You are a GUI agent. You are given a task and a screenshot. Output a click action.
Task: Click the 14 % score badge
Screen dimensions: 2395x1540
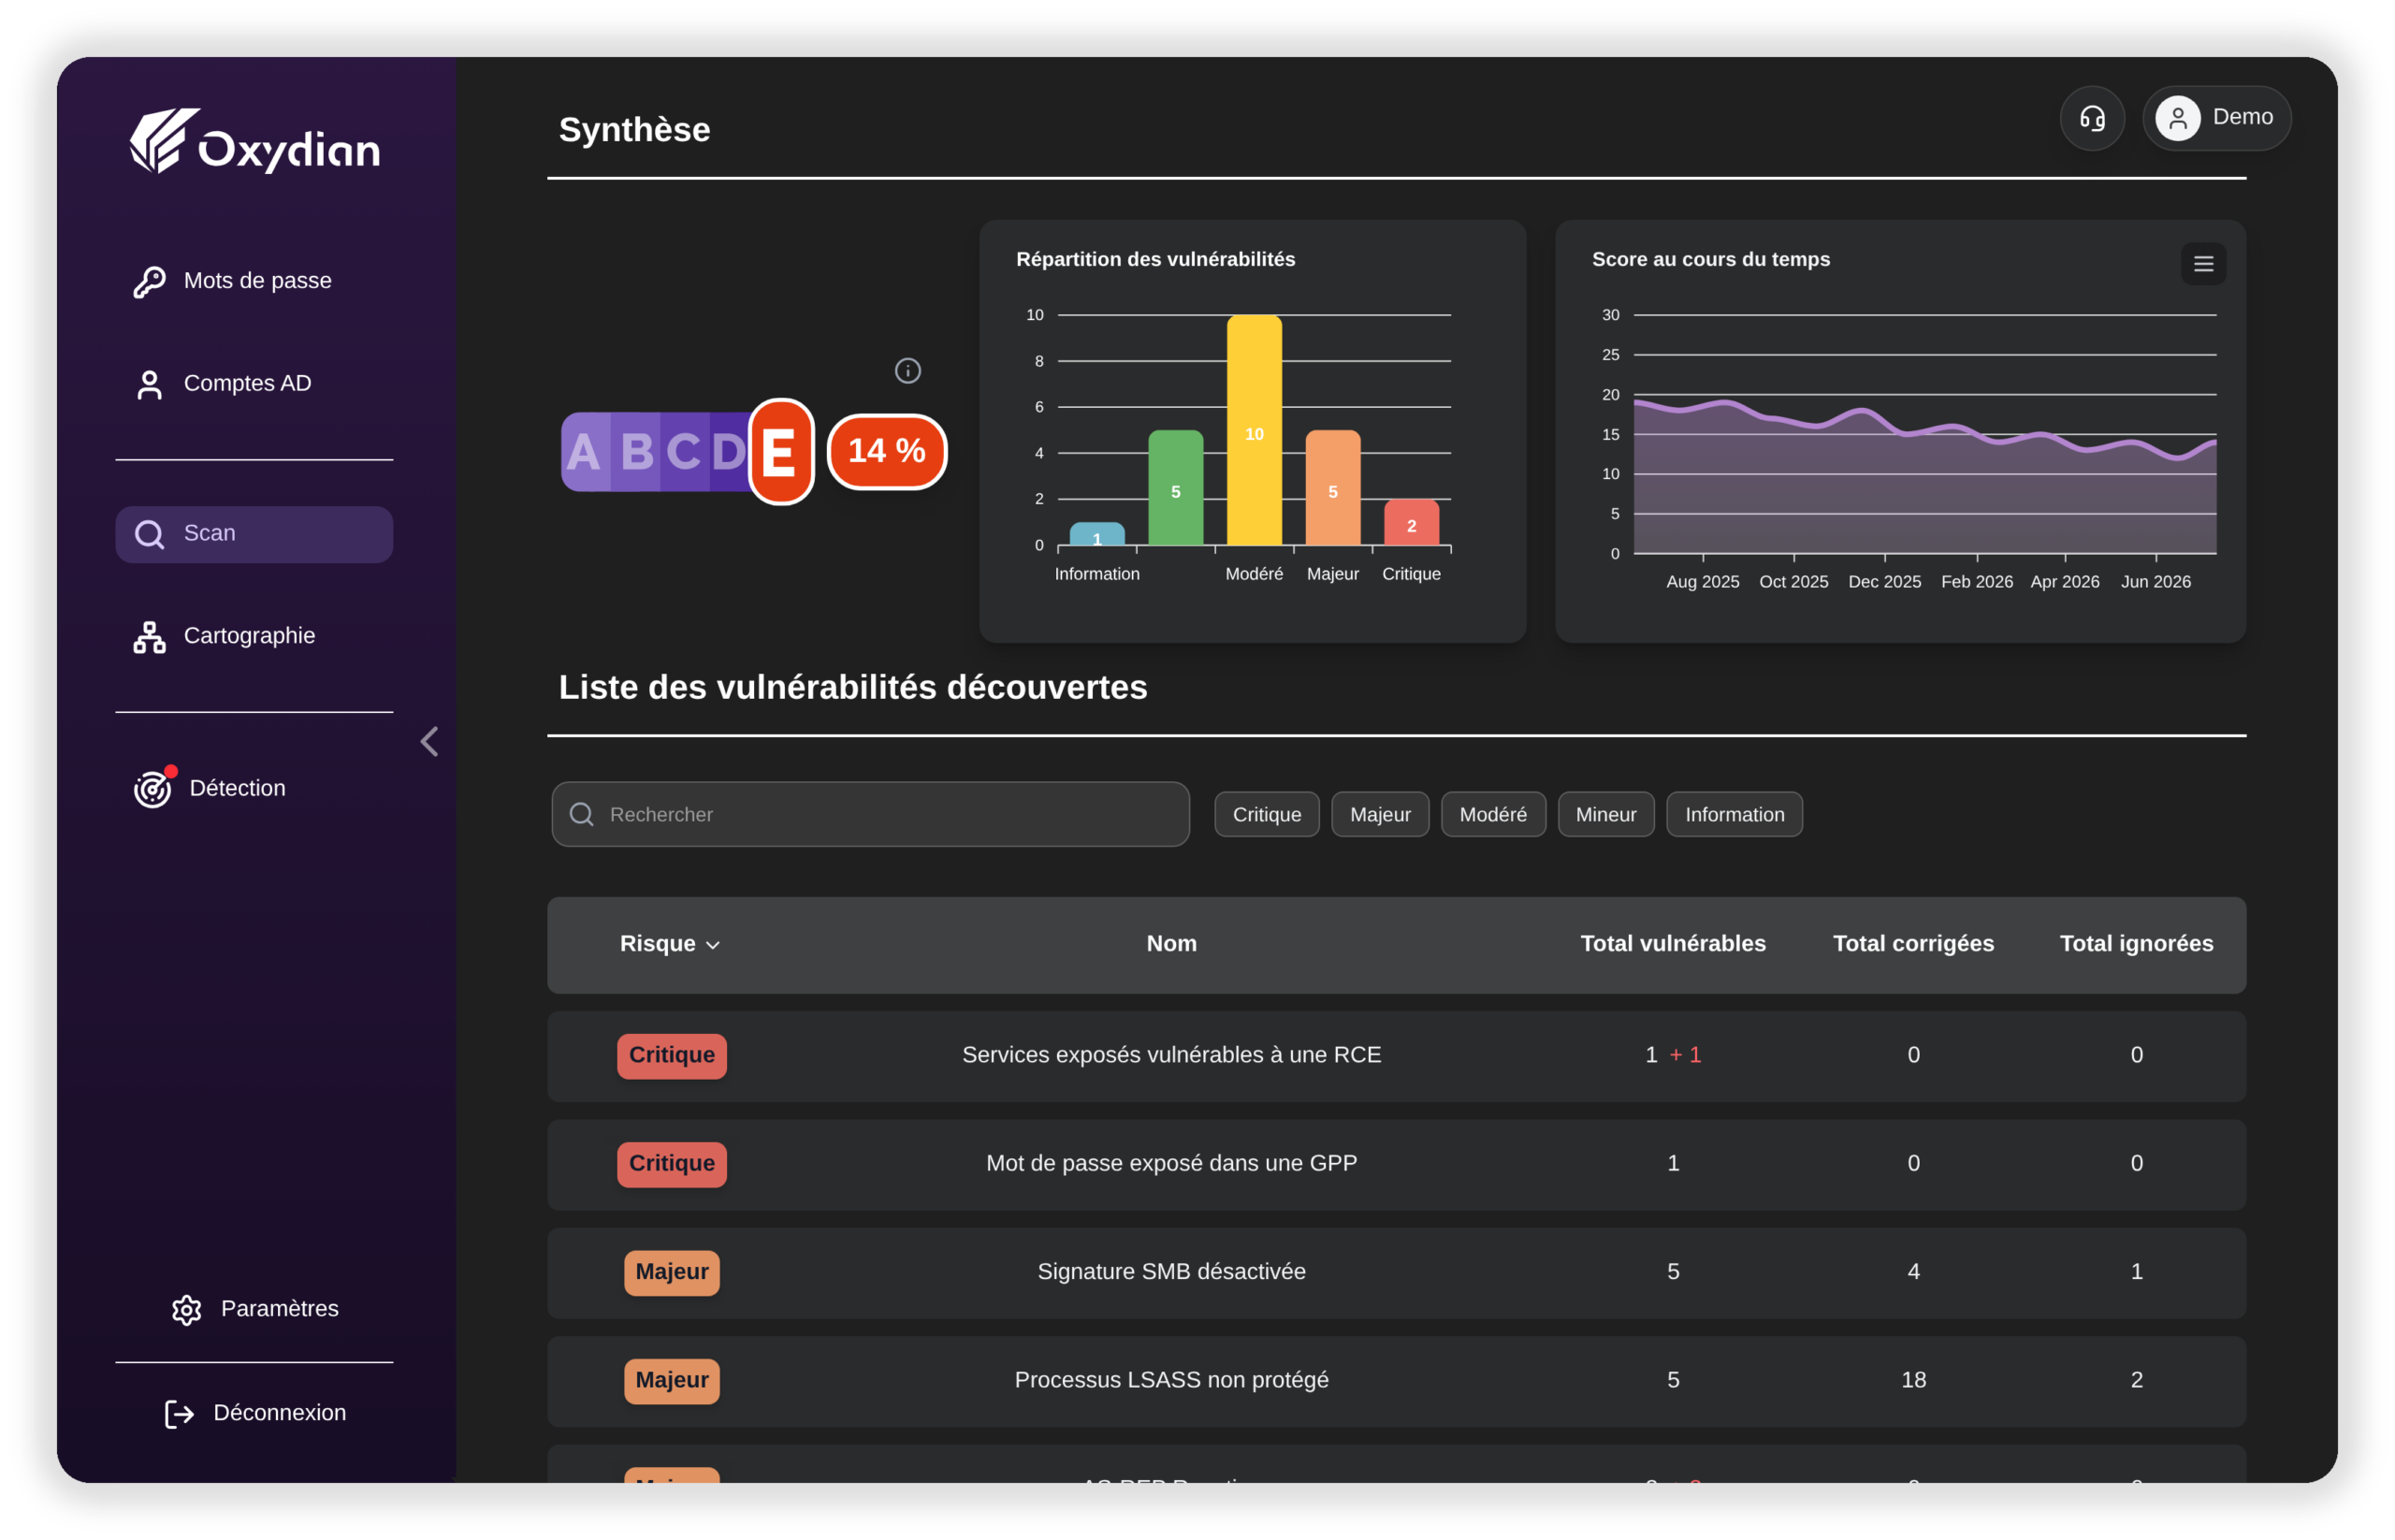point(887,451)
